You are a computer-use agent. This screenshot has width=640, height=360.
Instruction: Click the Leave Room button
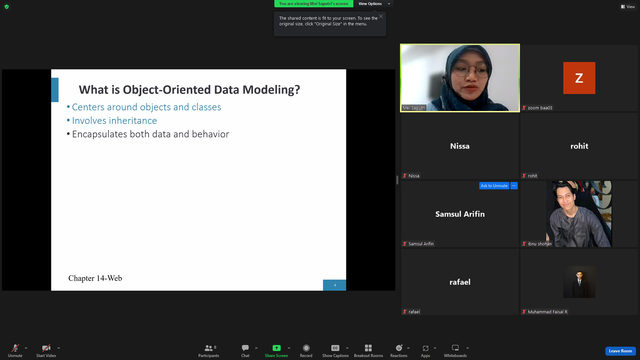pos(620,351)
